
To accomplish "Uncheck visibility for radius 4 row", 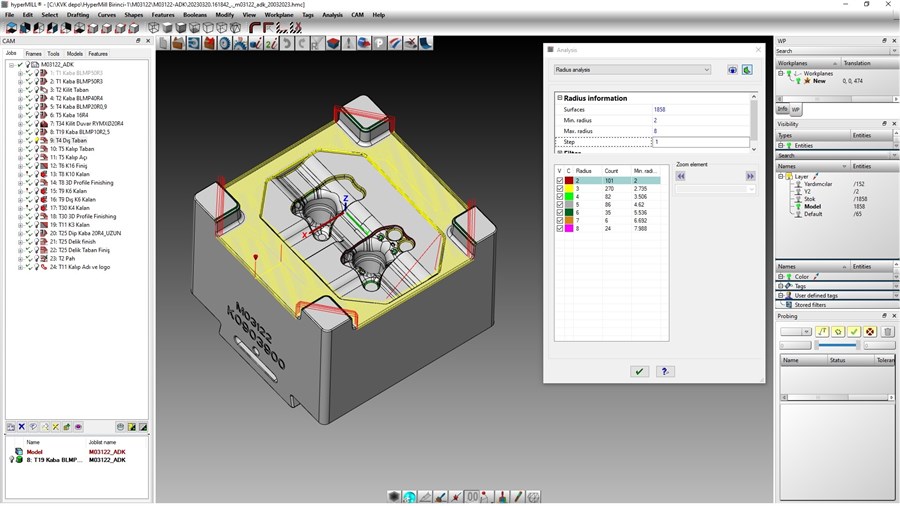I will [x=560, y=197].
